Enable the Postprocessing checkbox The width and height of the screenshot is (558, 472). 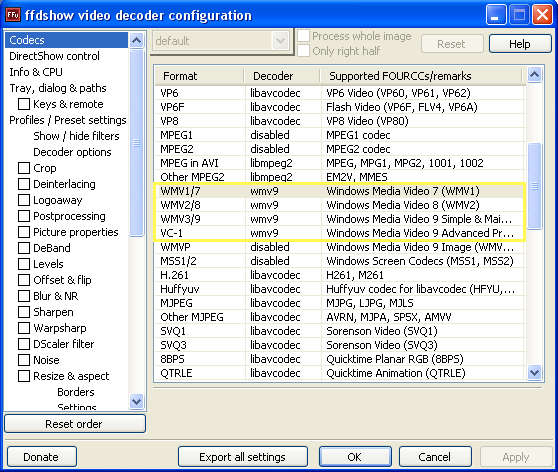(24, 216)
